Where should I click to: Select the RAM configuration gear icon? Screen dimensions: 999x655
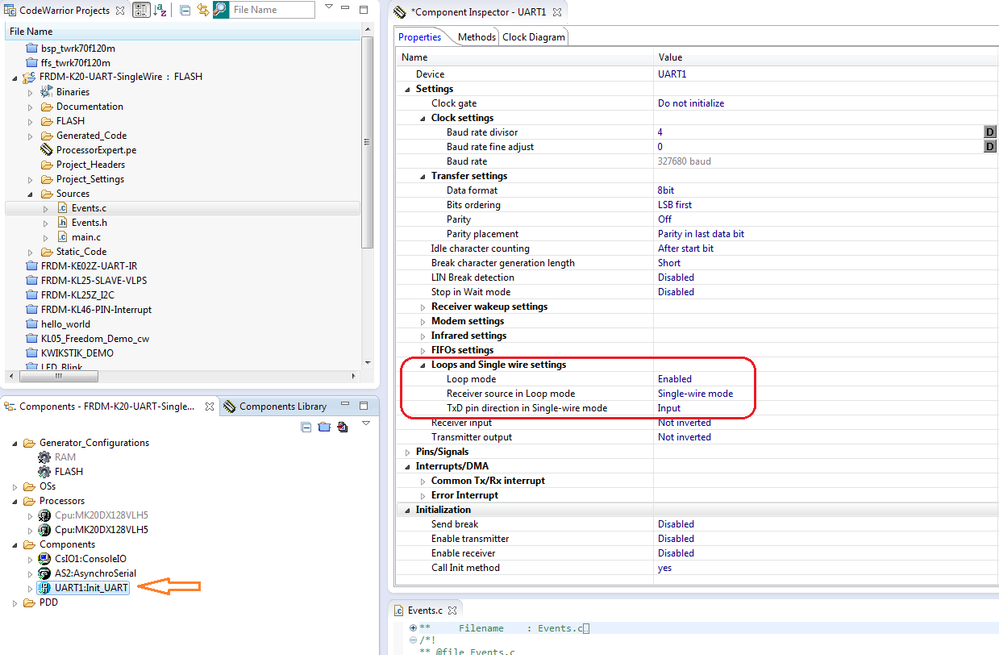coord(44,457)
